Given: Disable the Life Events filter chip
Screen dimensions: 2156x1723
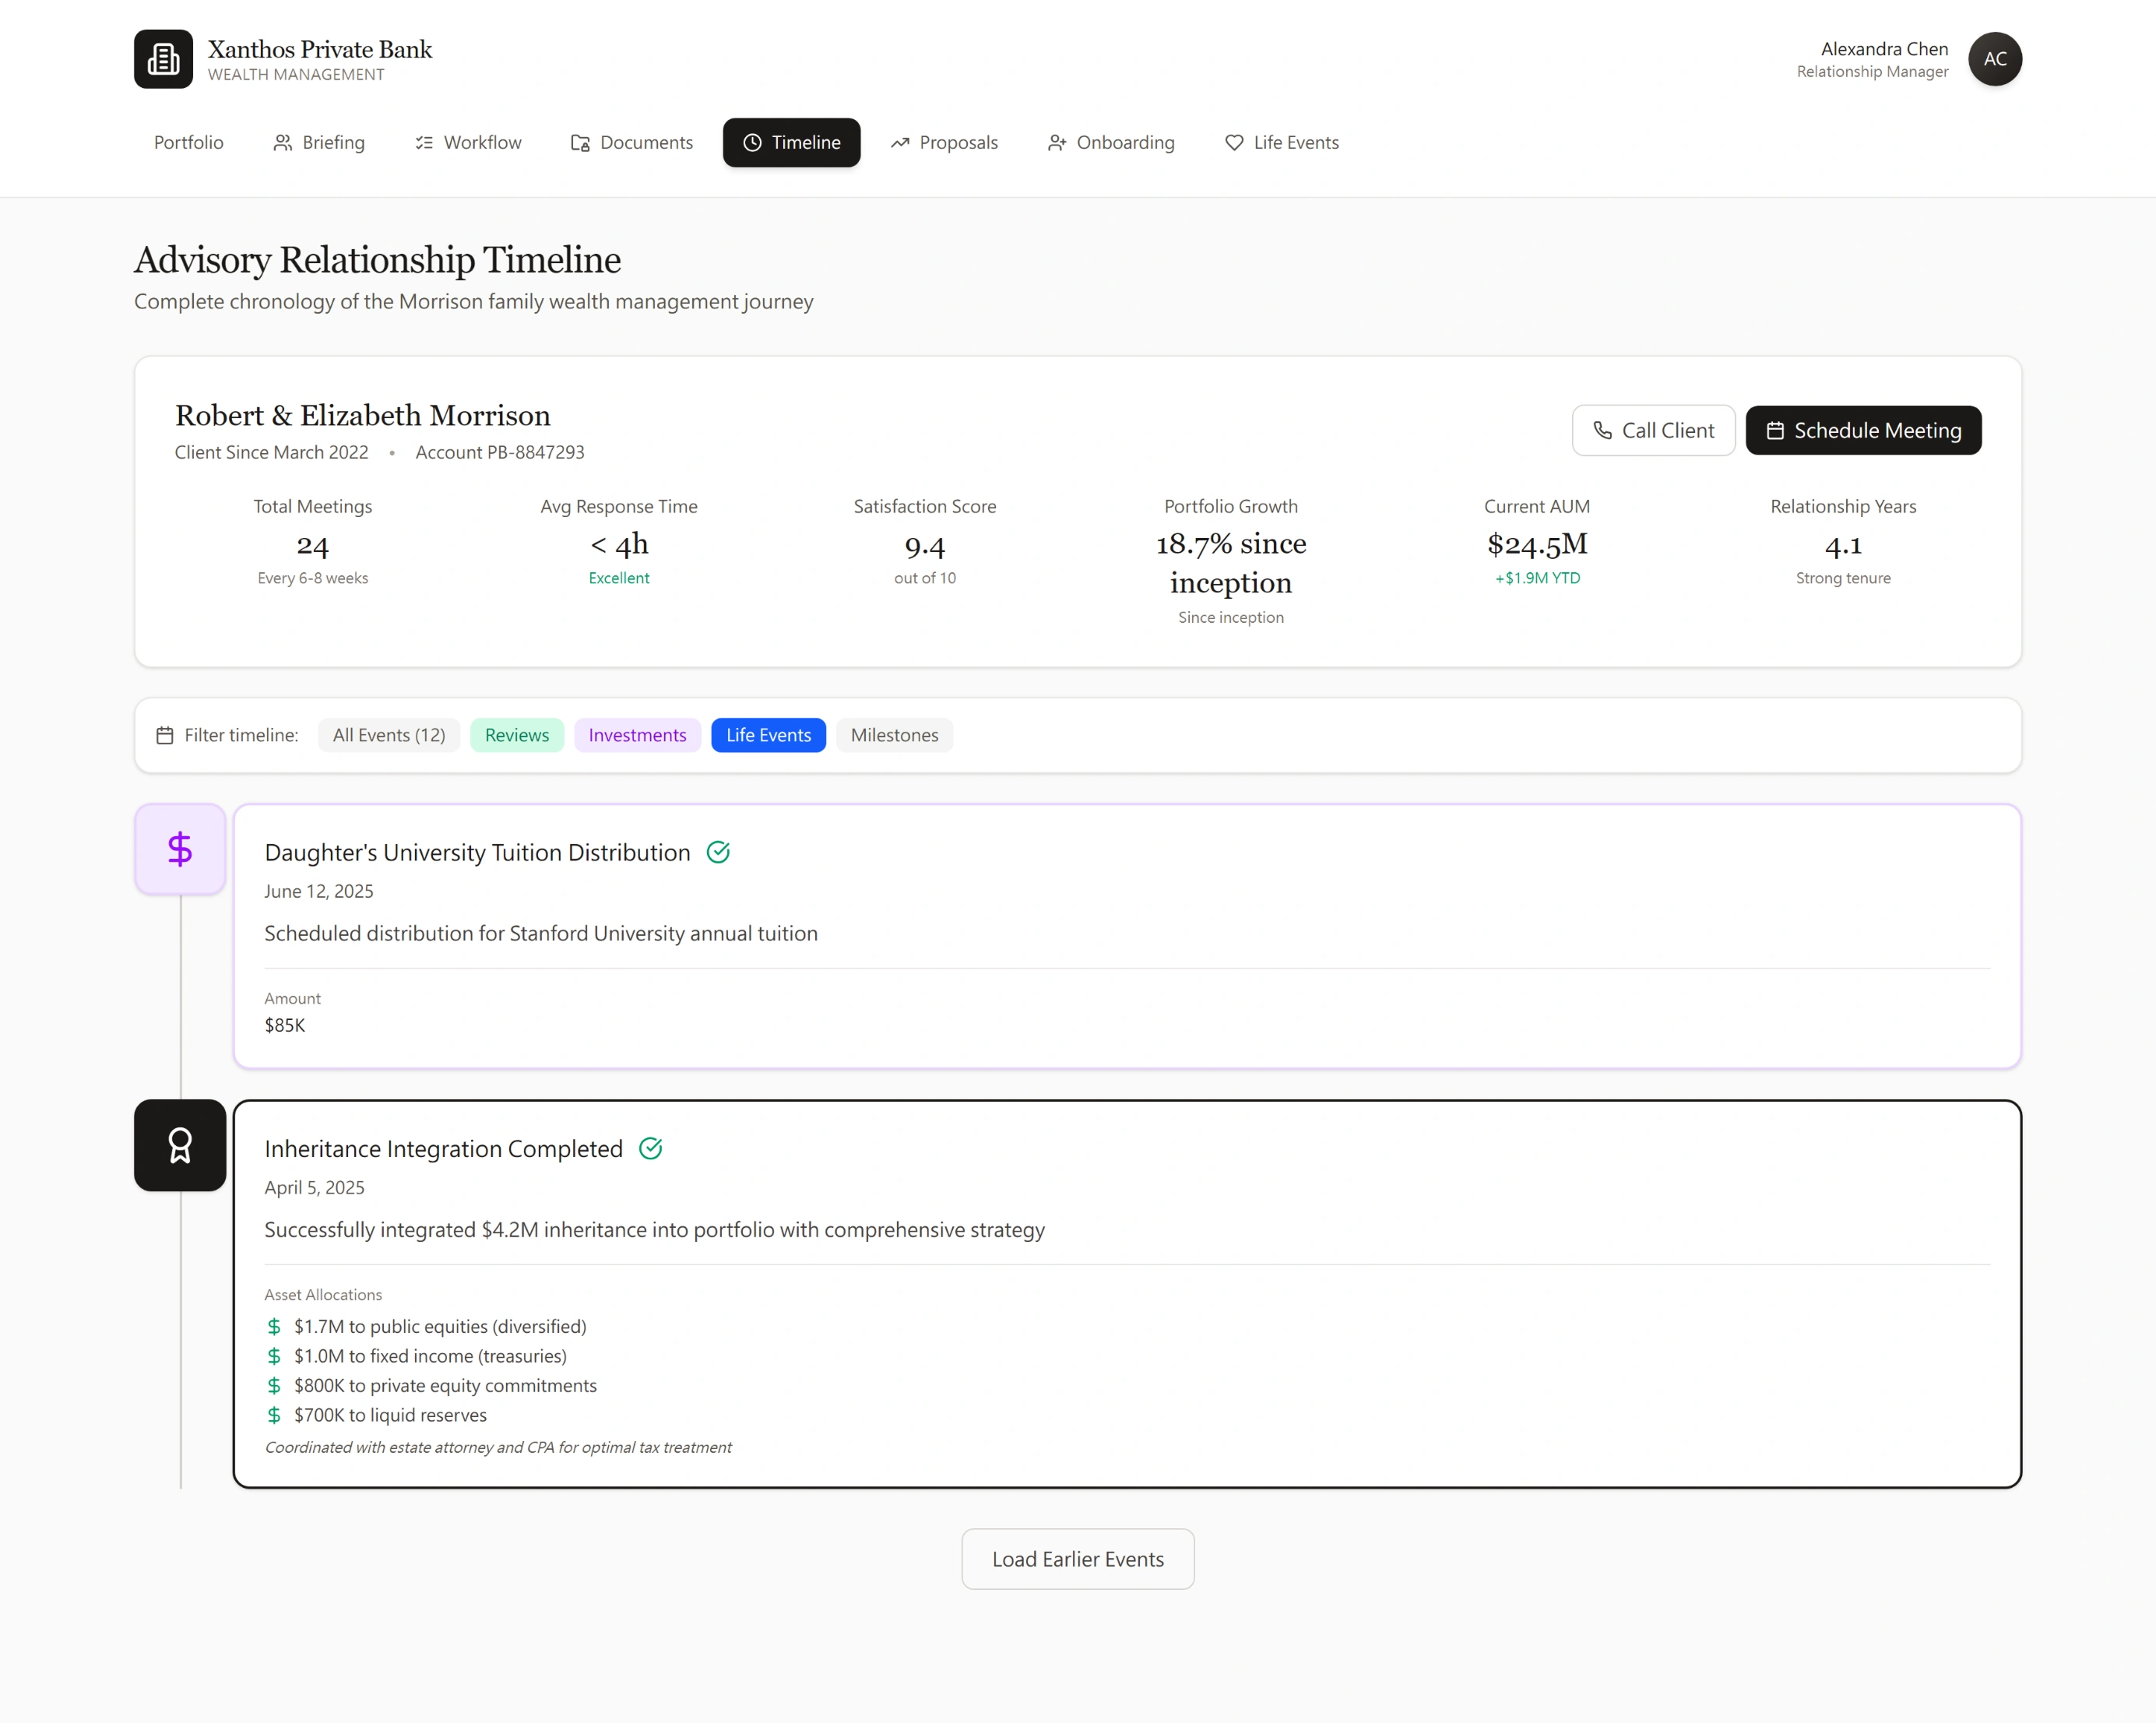Looking at the screenshot, I should (768, 735).
